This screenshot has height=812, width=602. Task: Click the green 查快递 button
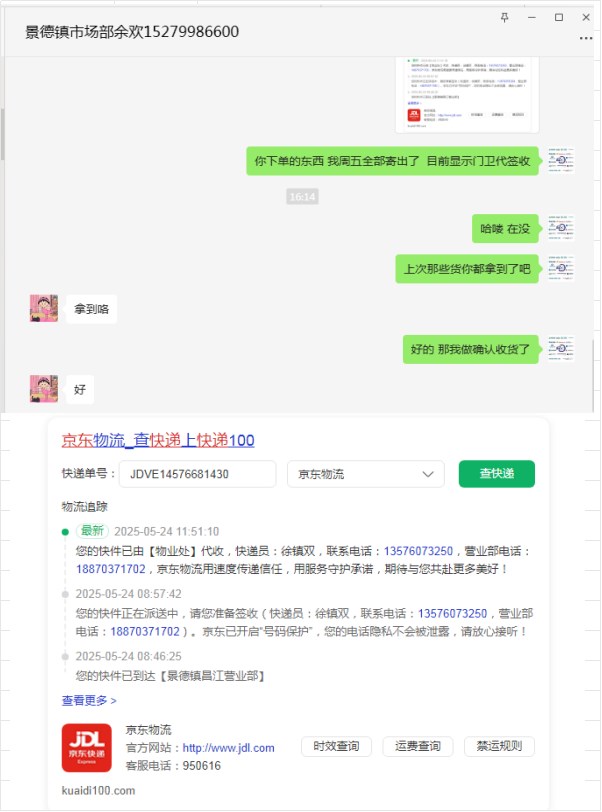pyautogui.click(x=496, y=473)
